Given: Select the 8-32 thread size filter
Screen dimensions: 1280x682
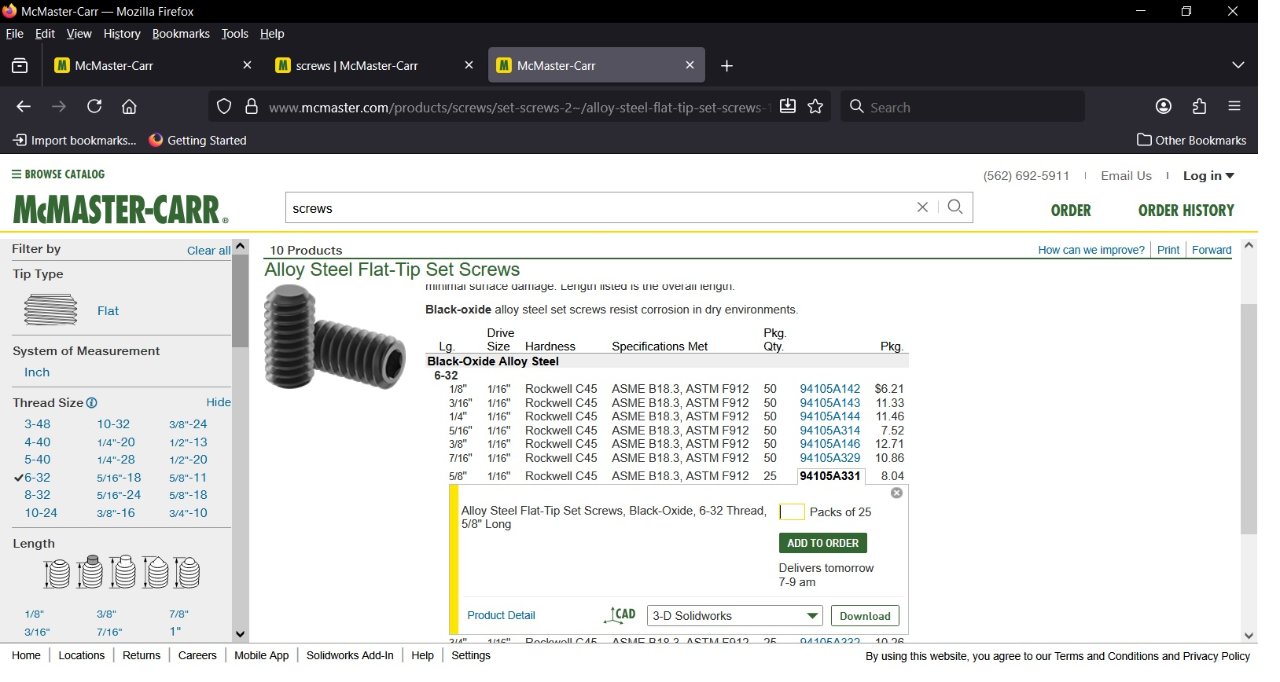Looking at the screenshot, I should [37, 495].
